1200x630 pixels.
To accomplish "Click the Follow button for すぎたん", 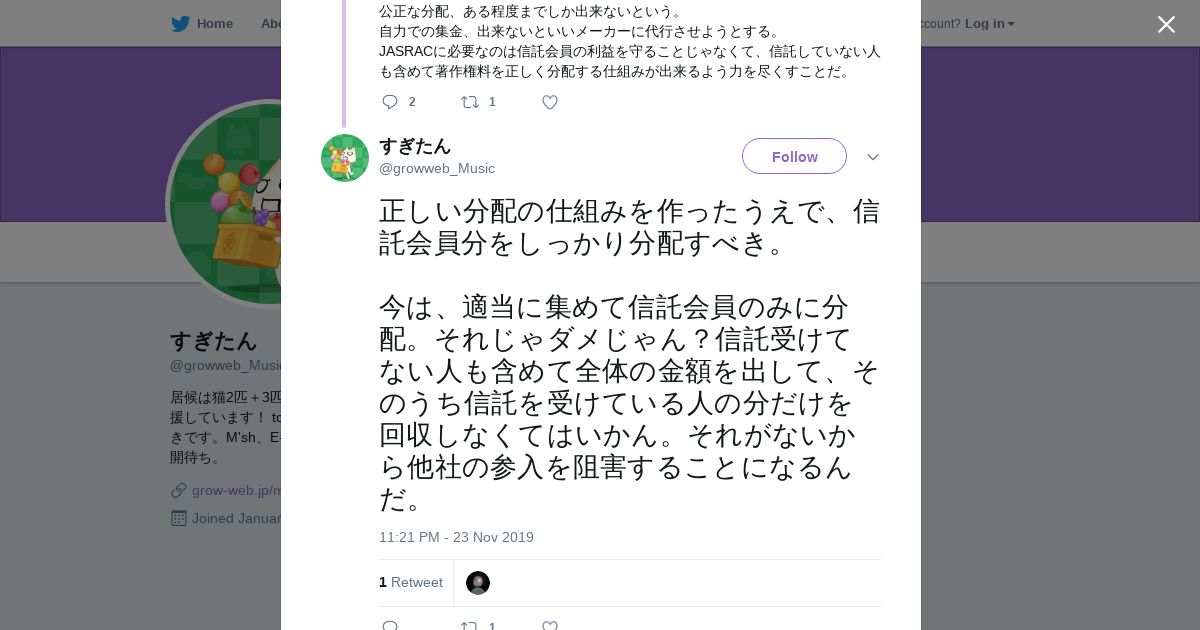I will point(794,157).
